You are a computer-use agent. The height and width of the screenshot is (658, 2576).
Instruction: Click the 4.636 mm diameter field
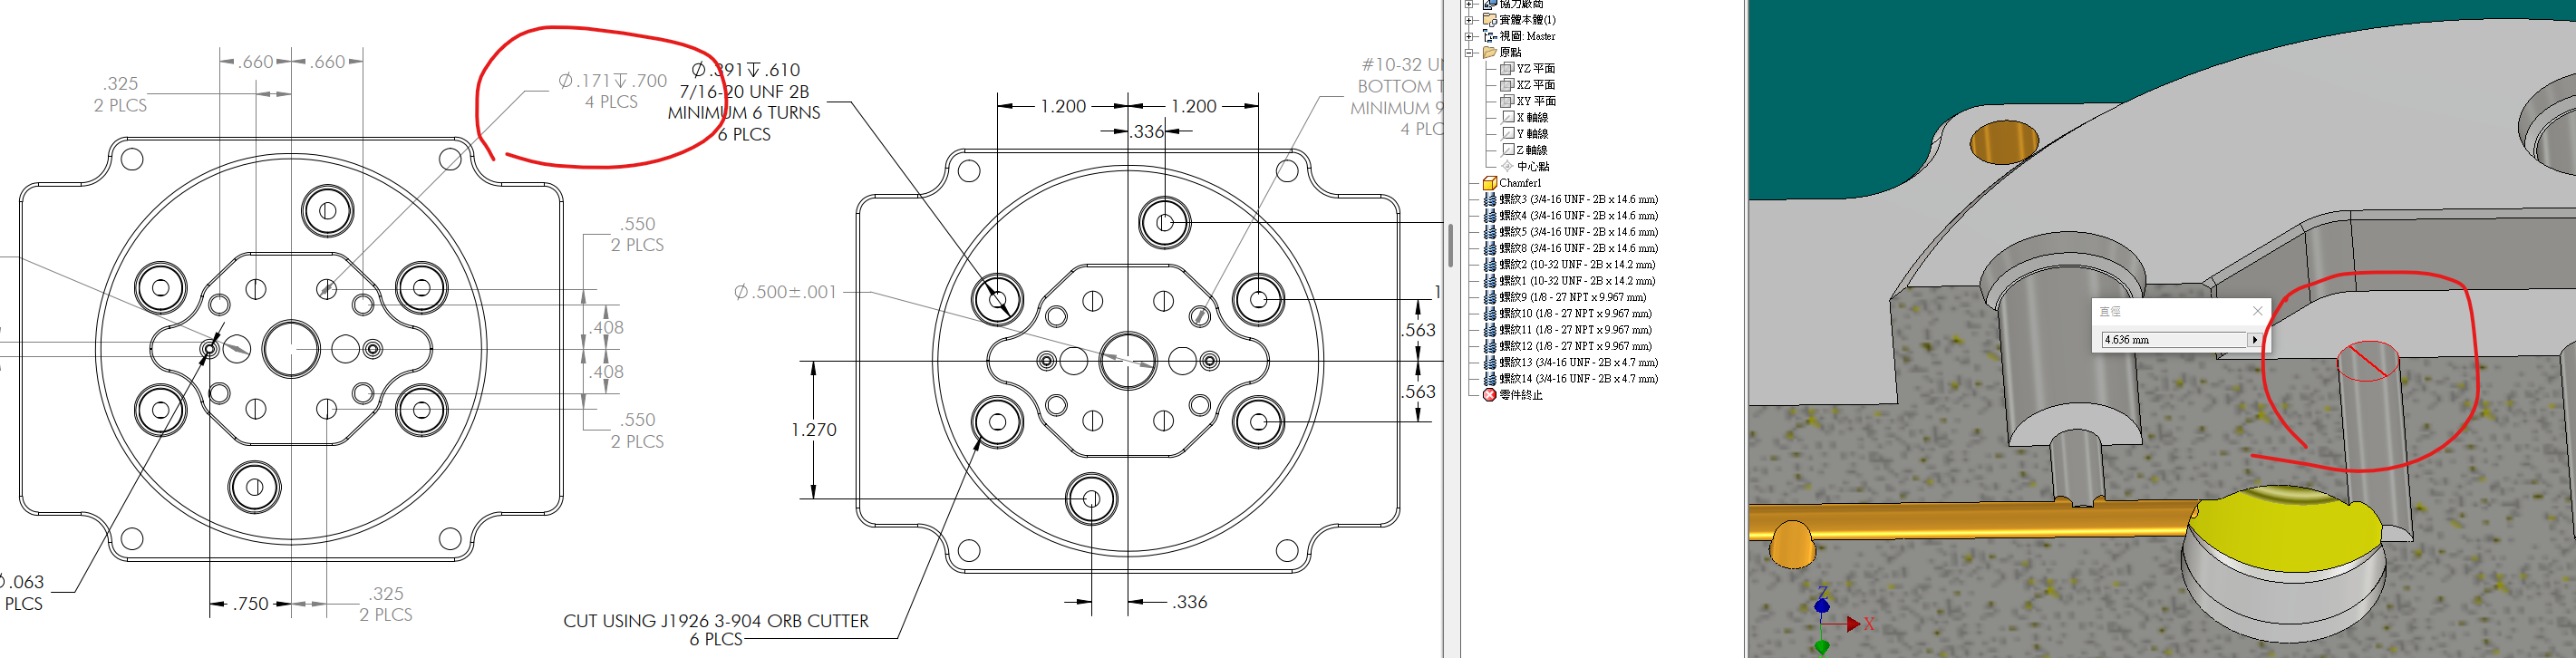tap(2172, 340)
